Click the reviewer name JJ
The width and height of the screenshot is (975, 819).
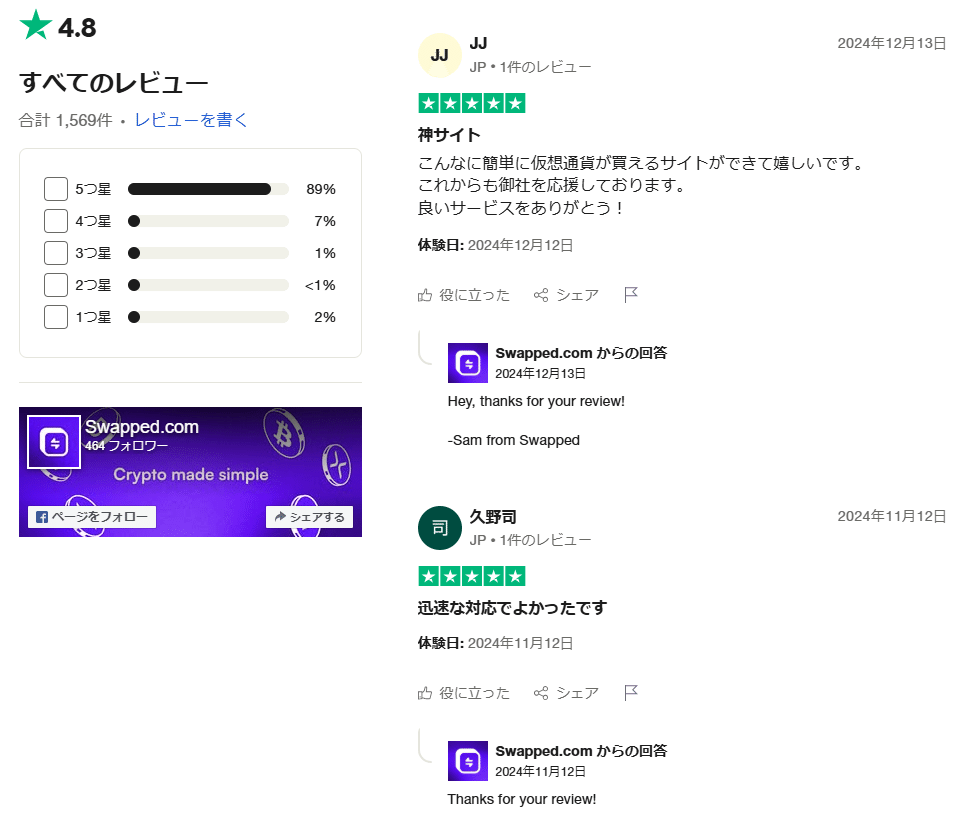[x=478, y=43]
